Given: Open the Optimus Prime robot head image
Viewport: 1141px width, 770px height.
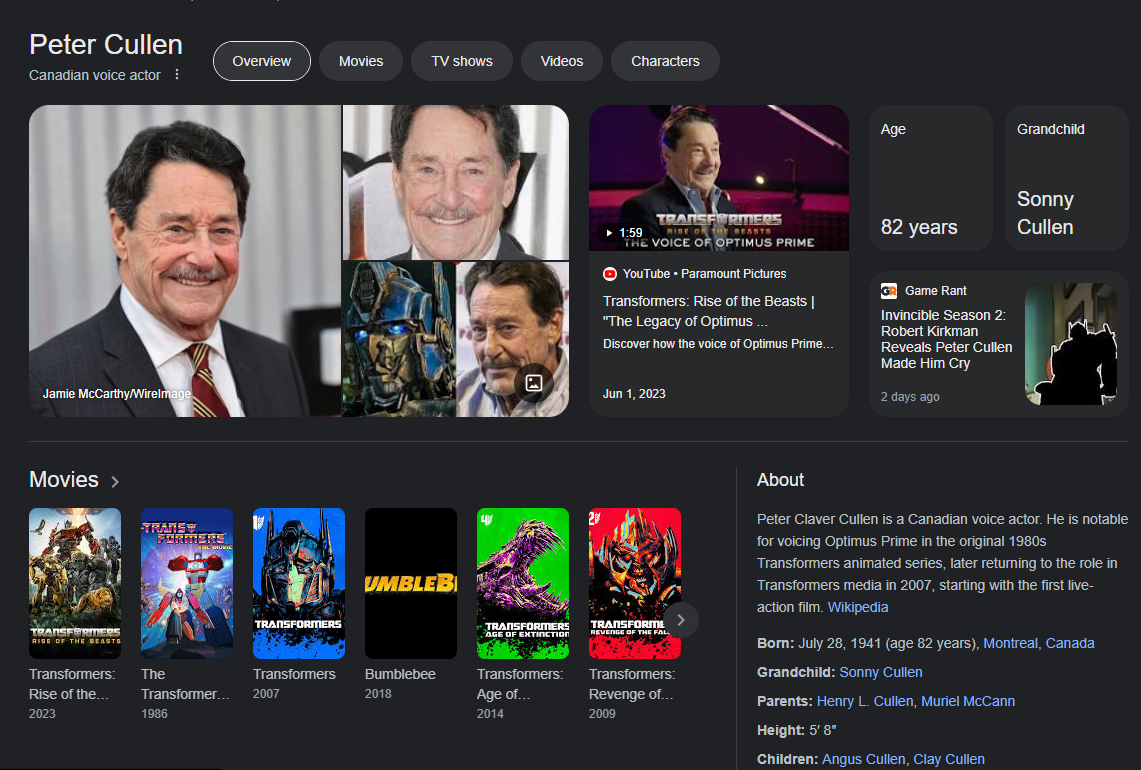Looking at the screenshot, I should click(x=399, y=339).
